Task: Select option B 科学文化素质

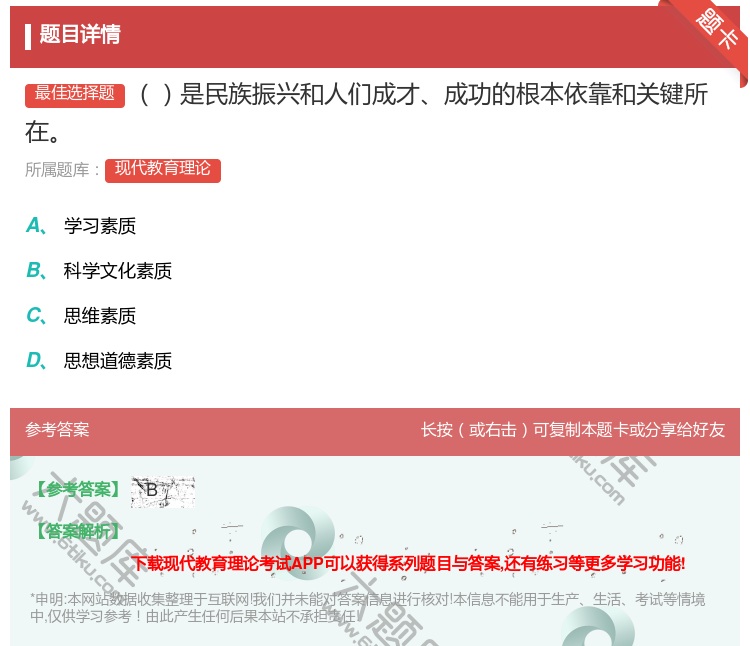Action: 99,271
